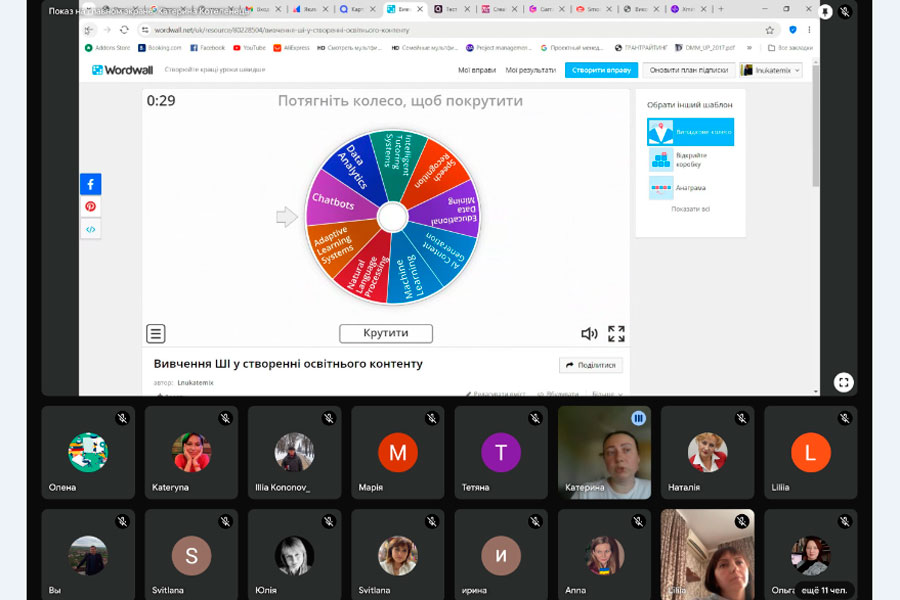This screenshot has width=900, height=600.
Task: Click muted mic icon on ирина's tile
Action: click(536, 521)
